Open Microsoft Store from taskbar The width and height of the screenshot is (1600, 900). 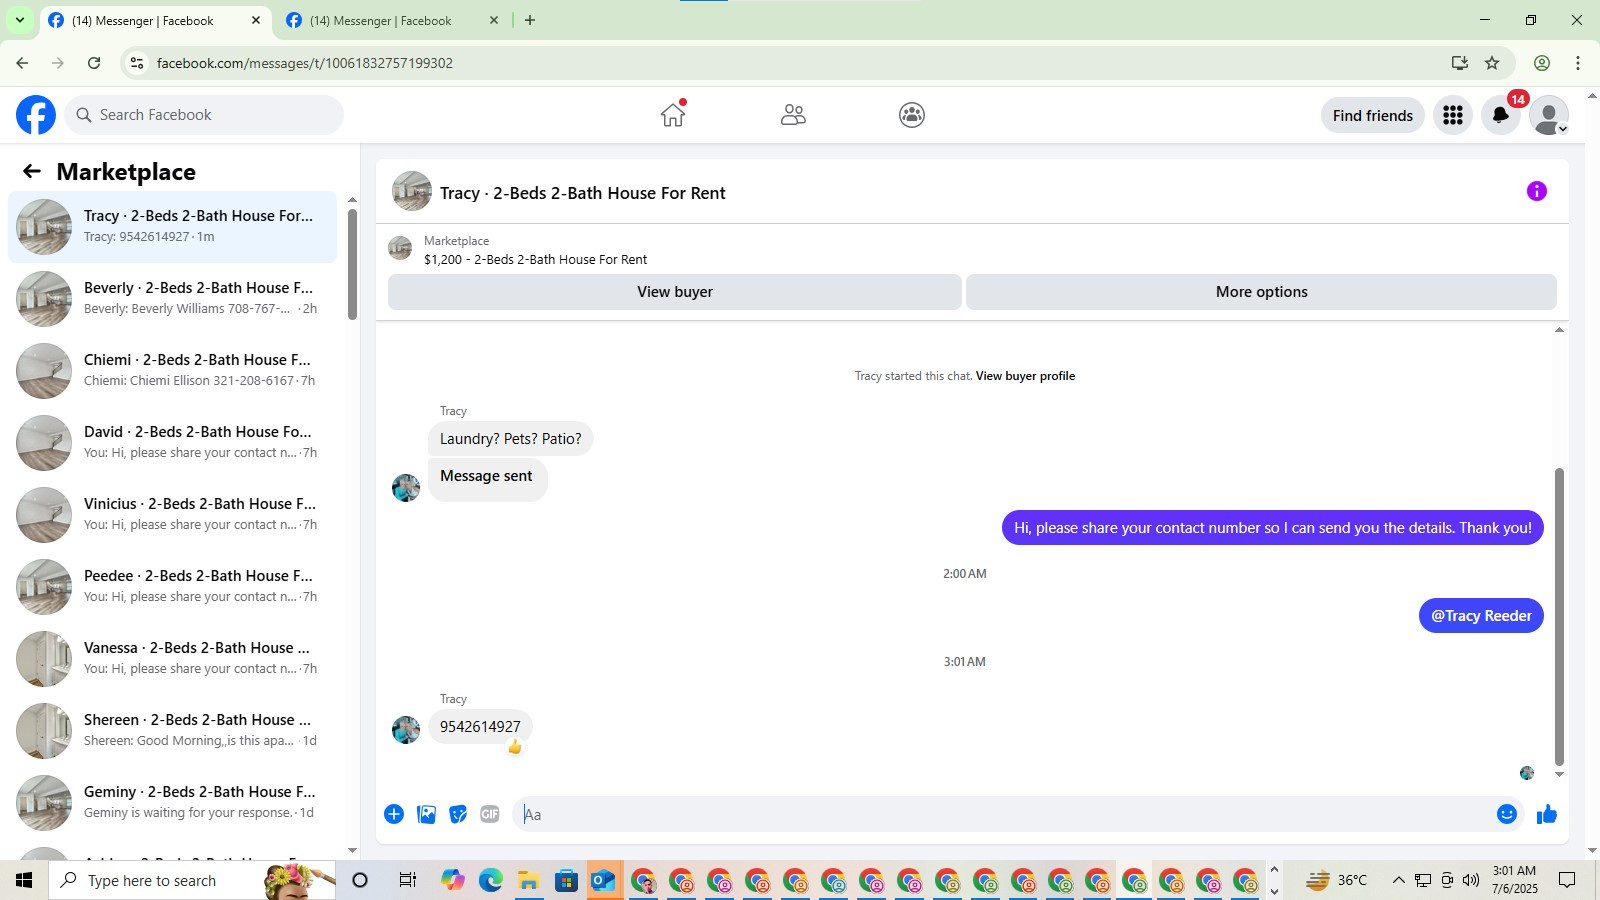click(567, 880)
